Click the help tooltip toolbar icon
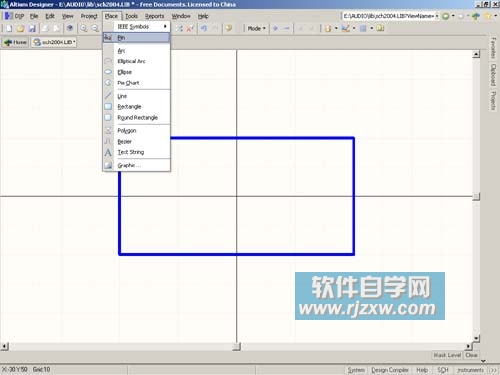Image resolution: width=500 pixels, height=375 pixels. [x=228, y=28]
